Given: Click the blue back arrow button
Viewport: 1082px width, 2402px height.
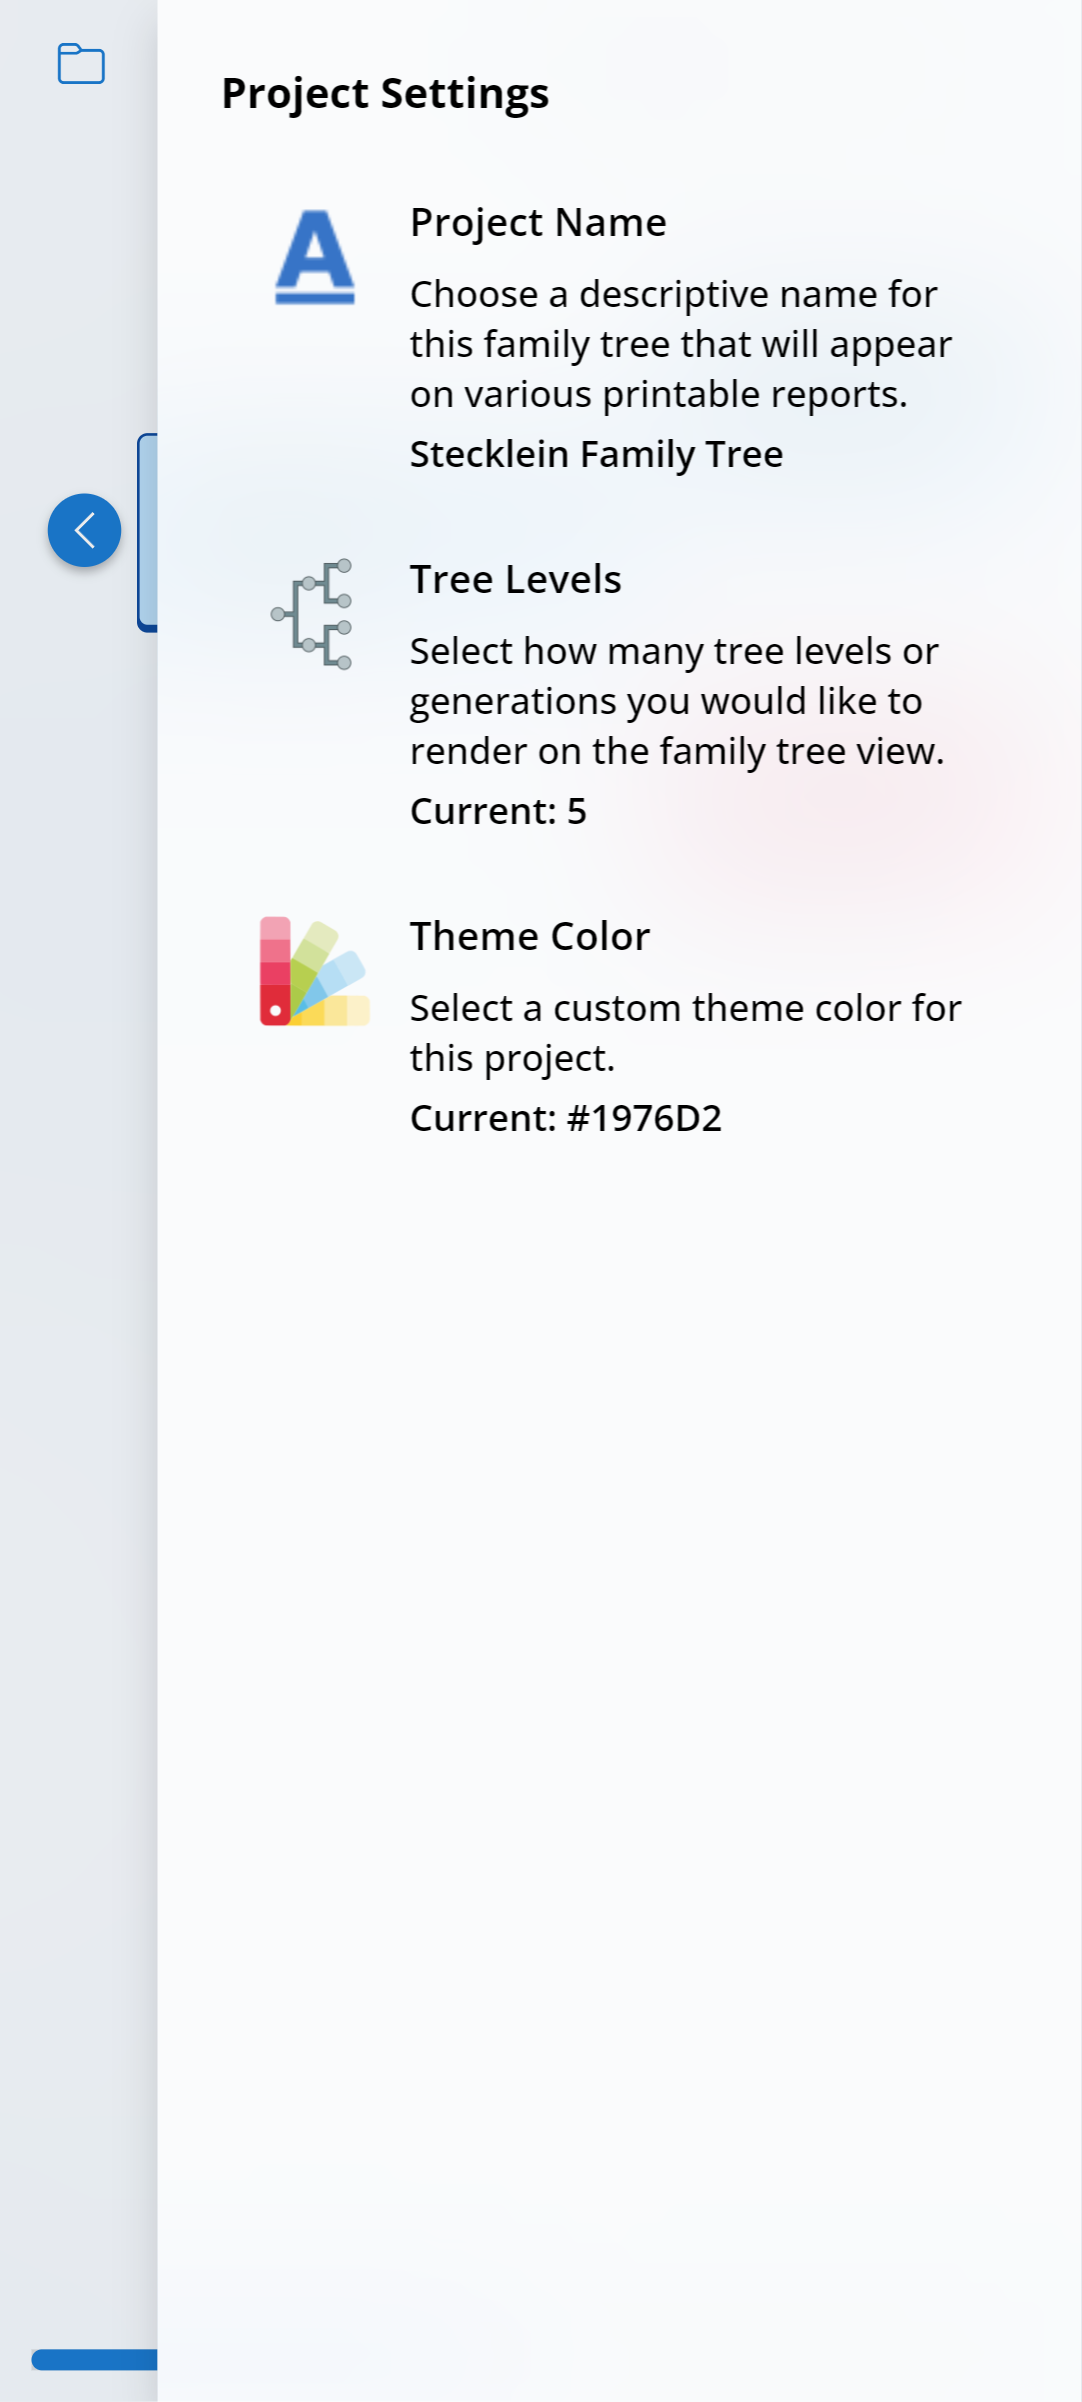Looking at the screenshot, I should click(x=84, y=530).
